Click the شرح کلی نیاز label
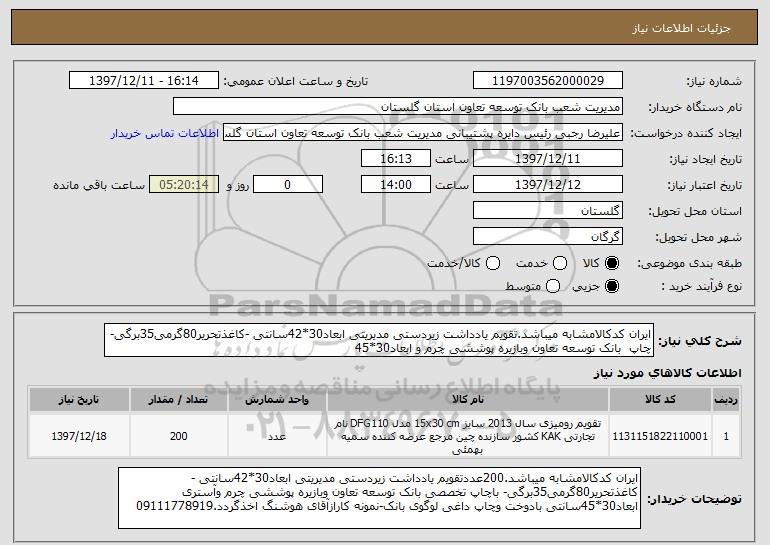The width and height of the screenshot is (770, 545). point(699,341)
